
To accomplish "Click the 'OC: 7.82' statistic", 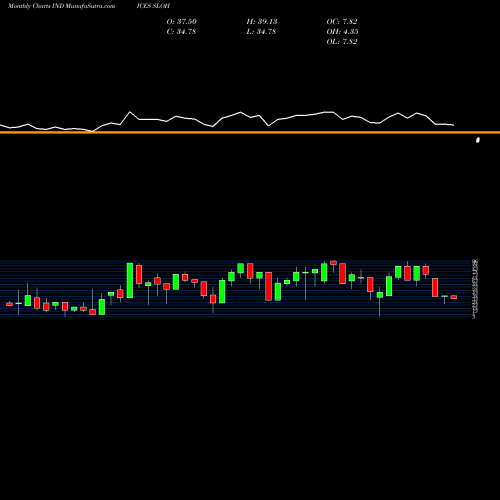I will [x=342, y=21].
